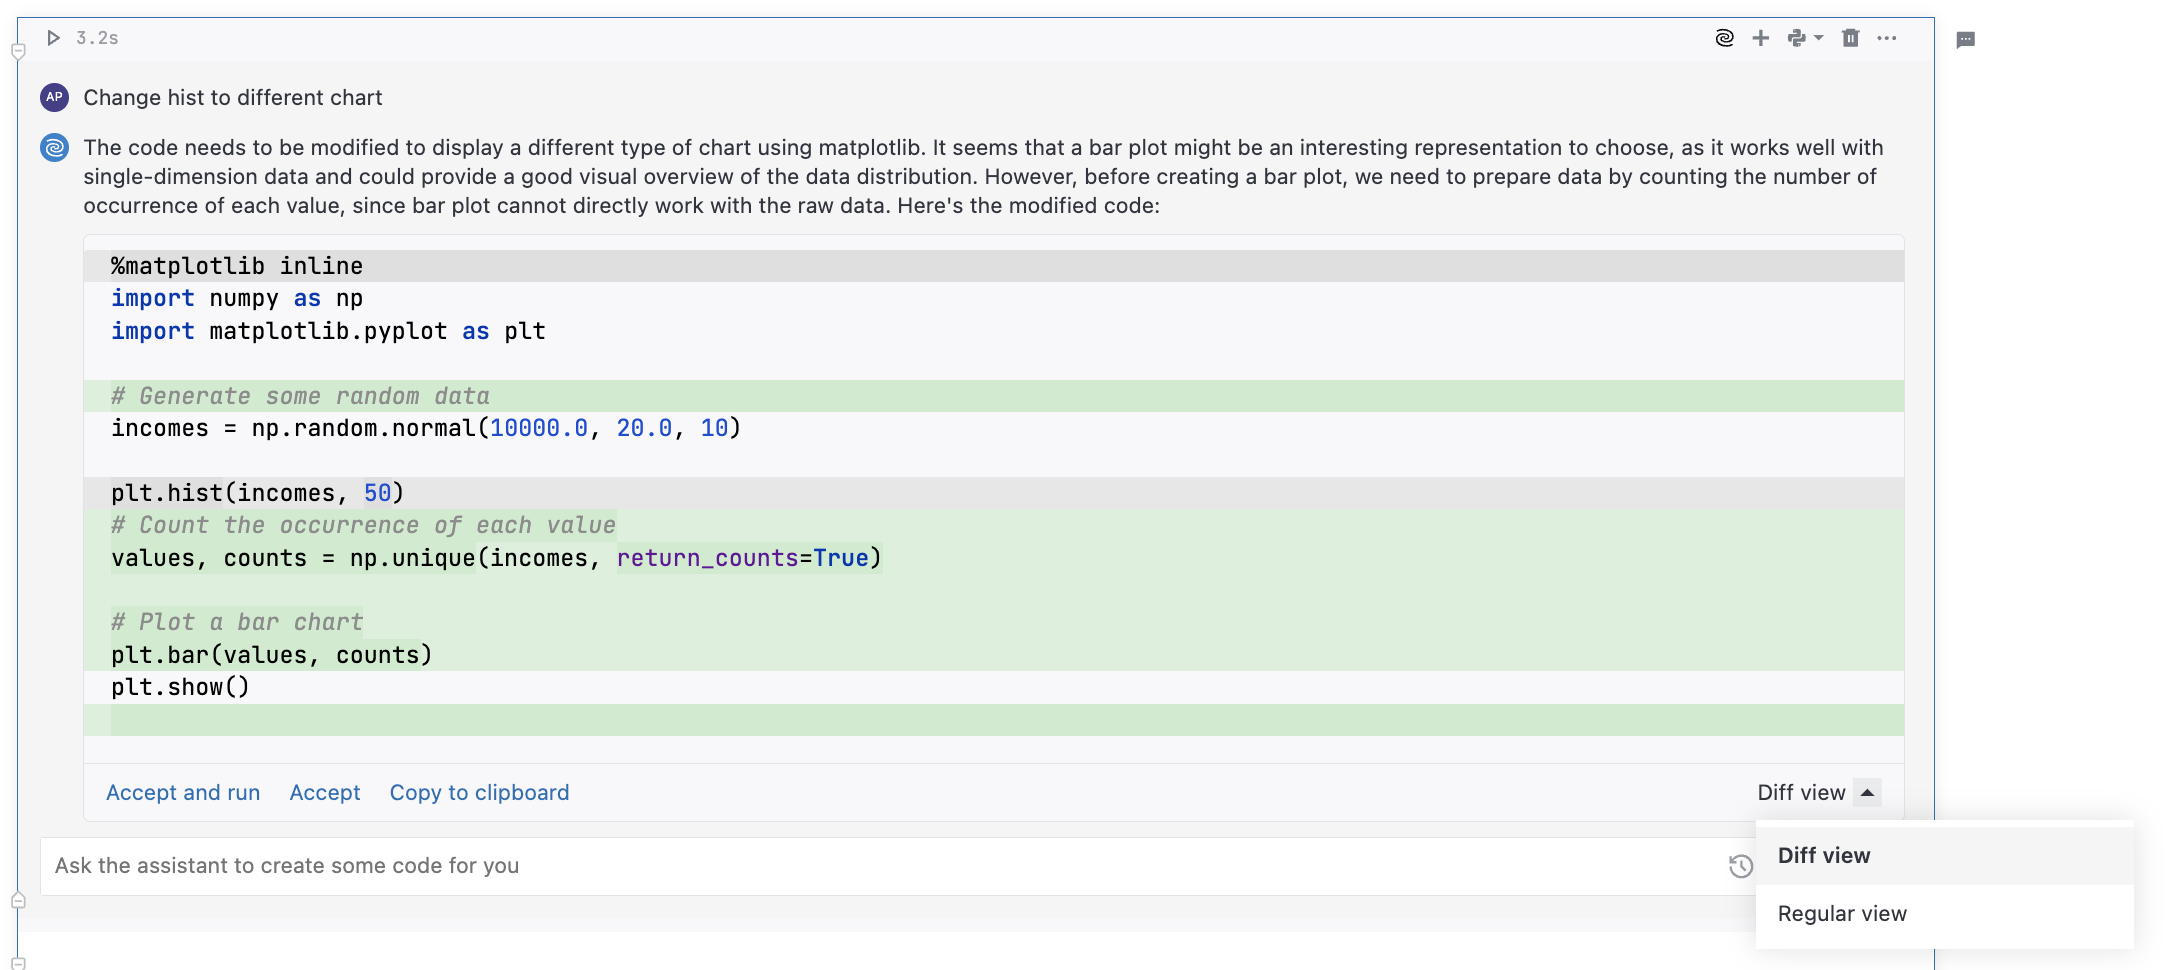Viewport: 2174px width, 970px height.
Task: Select the highlighted plt.bar code line
Action: [x=271, y=655]
